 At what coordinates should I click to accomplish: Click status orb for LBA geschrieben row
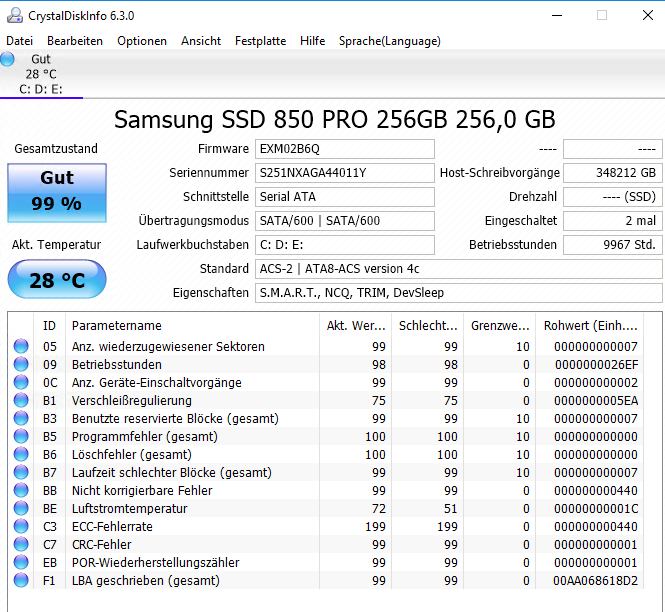pos(21,580)
